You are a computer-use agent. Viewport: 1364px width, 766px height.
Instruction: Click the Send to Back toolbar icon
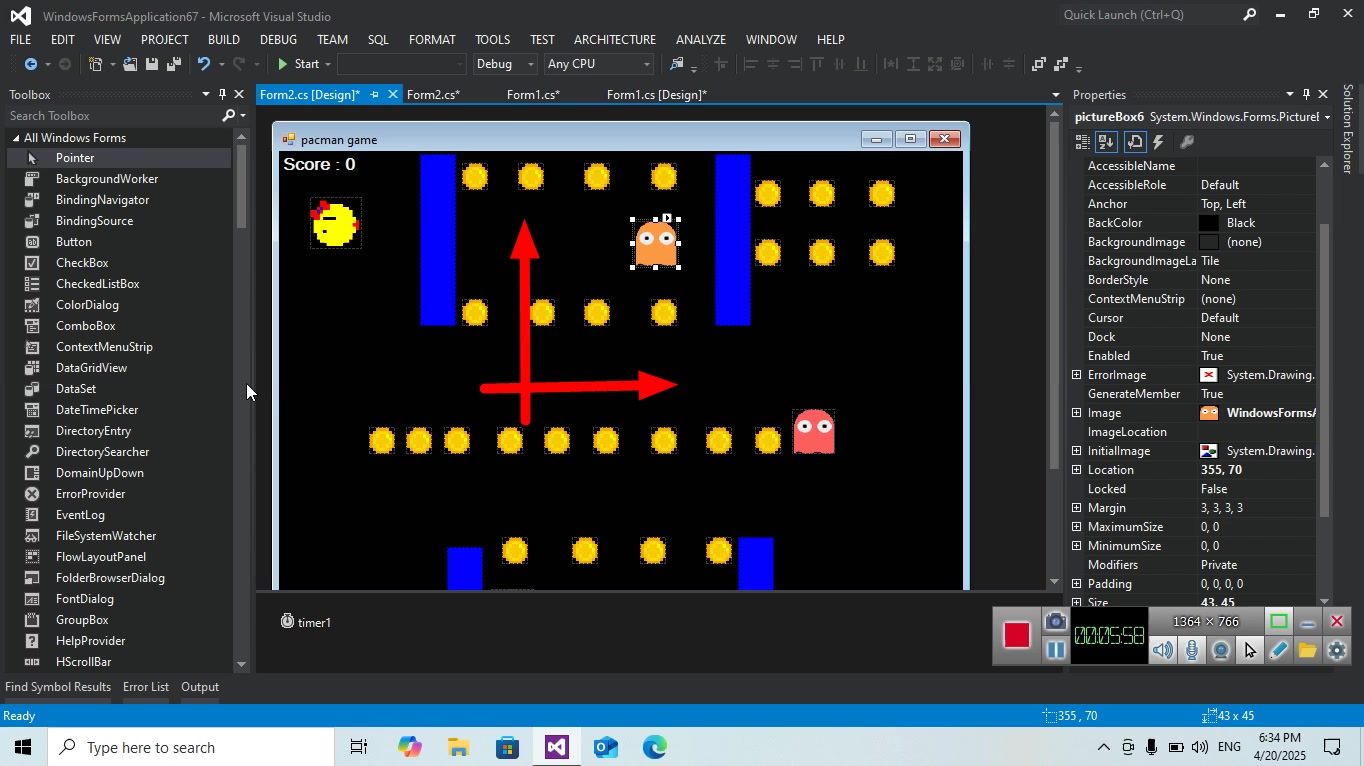[x=1062, y=64]
